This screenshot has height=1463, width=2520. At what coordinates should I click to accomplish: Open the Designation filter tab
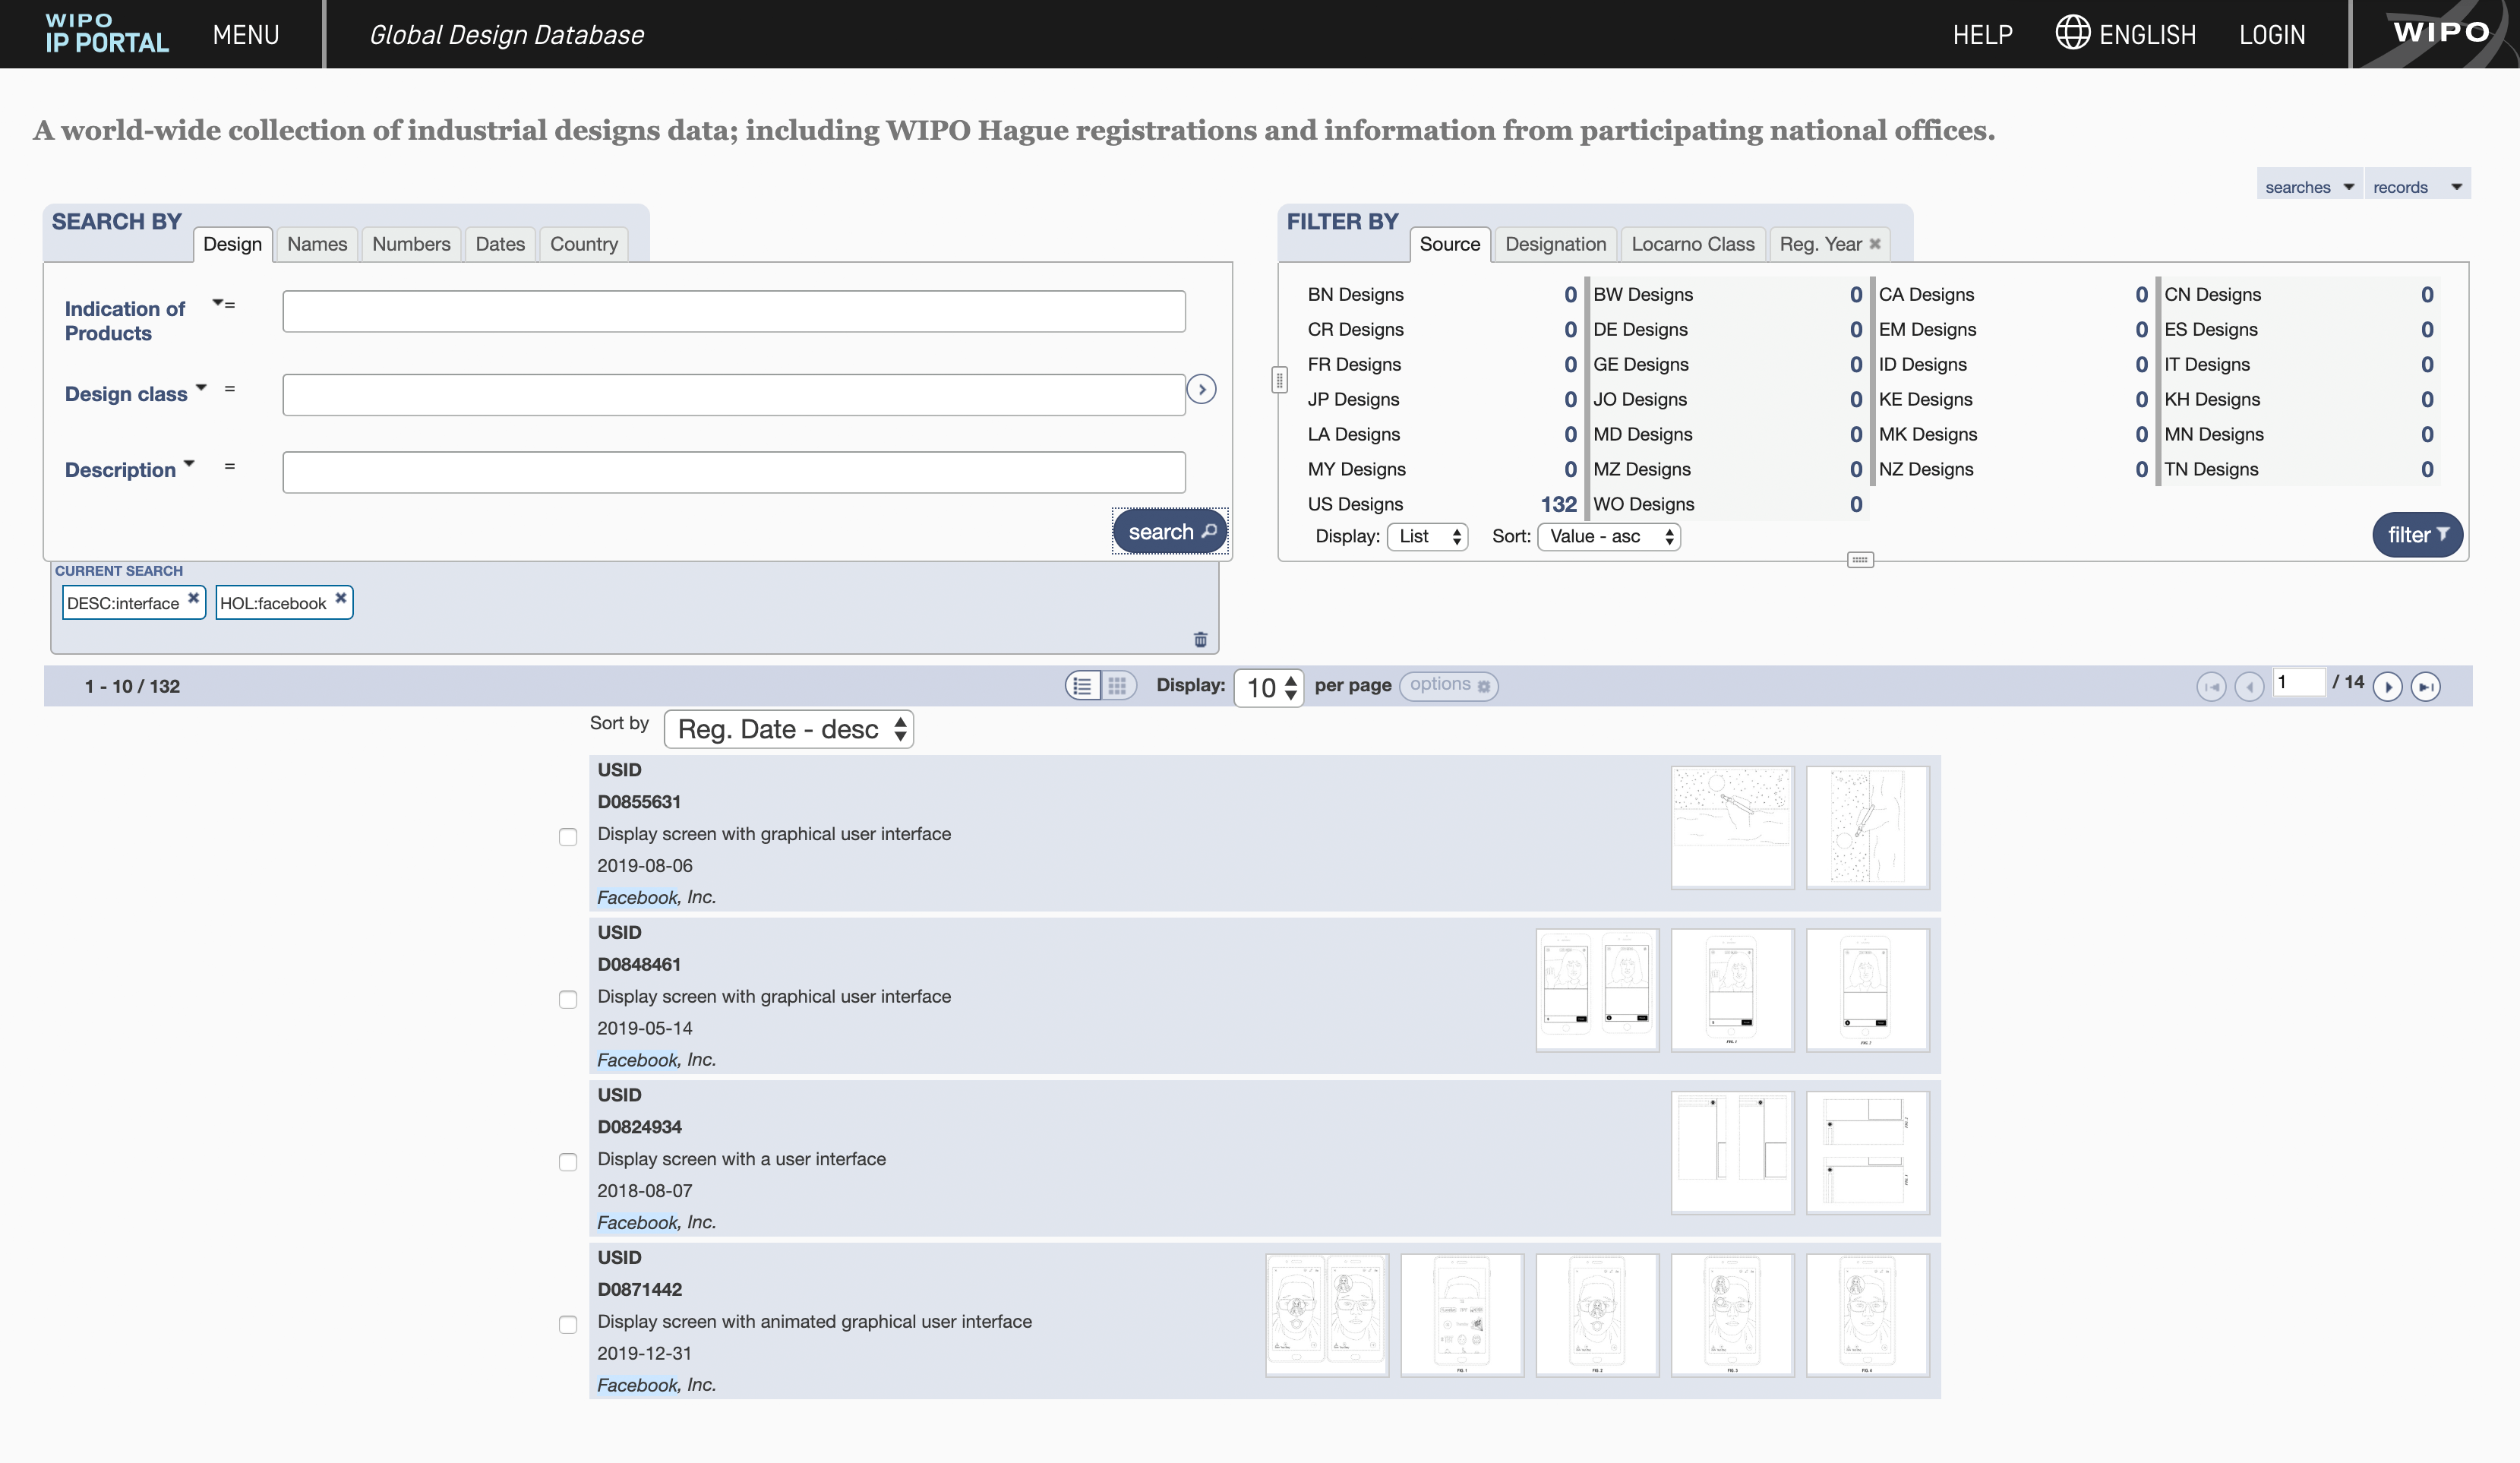tap(1555, 244)
